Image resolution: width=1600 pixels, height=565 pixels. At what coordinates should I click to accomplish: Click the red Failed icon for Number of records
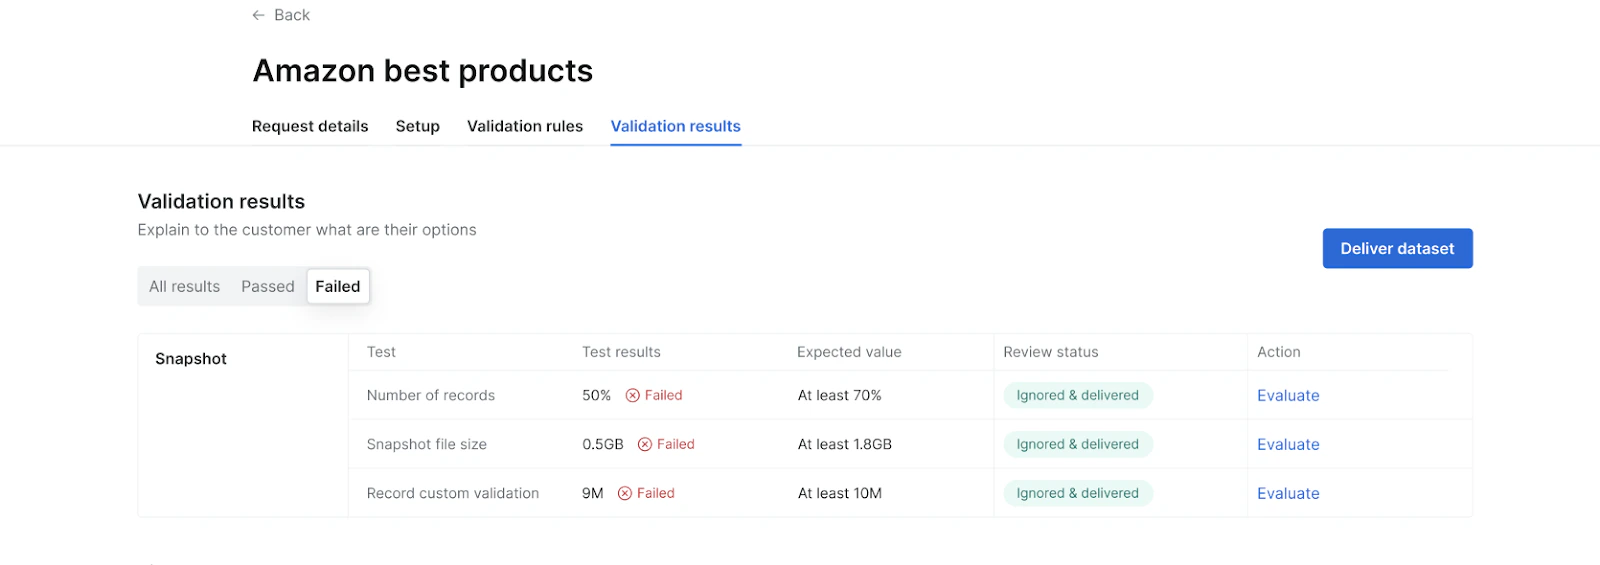click(633, 395)
